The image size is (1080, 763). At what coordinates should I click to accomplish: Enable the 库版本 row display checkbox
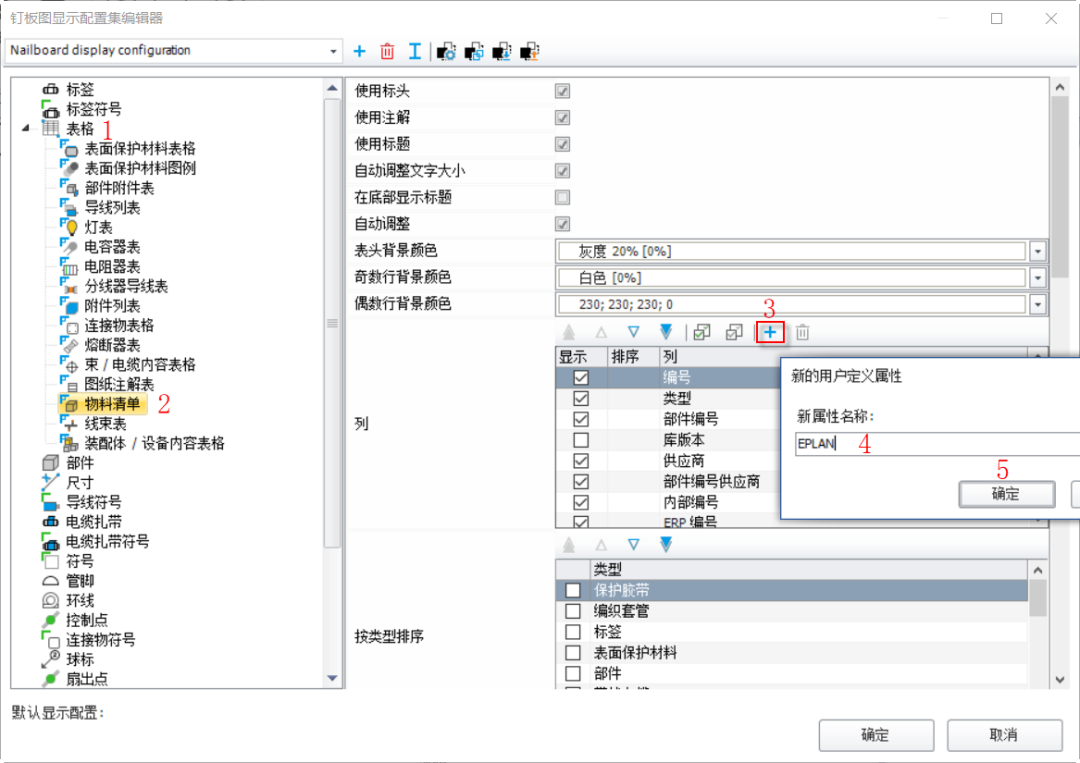581,440
